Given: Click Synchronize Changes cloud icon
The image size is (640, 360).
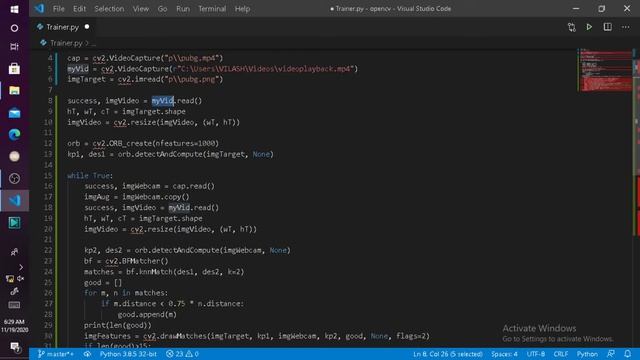Looking at the screenshot, I should (x=87, y=354).
